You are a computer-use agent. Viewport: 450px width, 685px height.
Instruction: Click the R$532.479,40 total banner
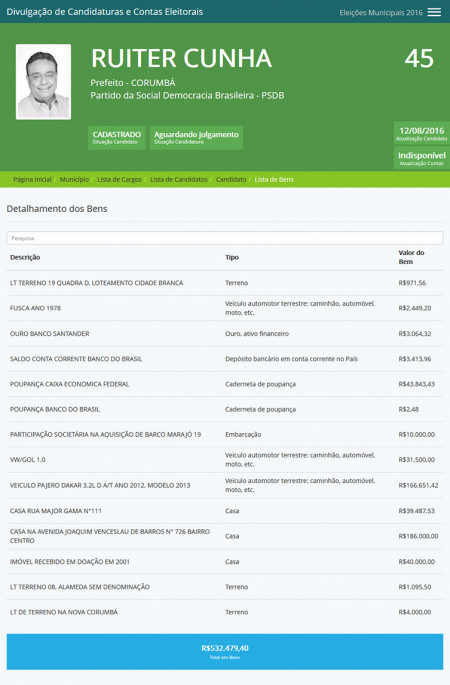click(x=225, y=651)
